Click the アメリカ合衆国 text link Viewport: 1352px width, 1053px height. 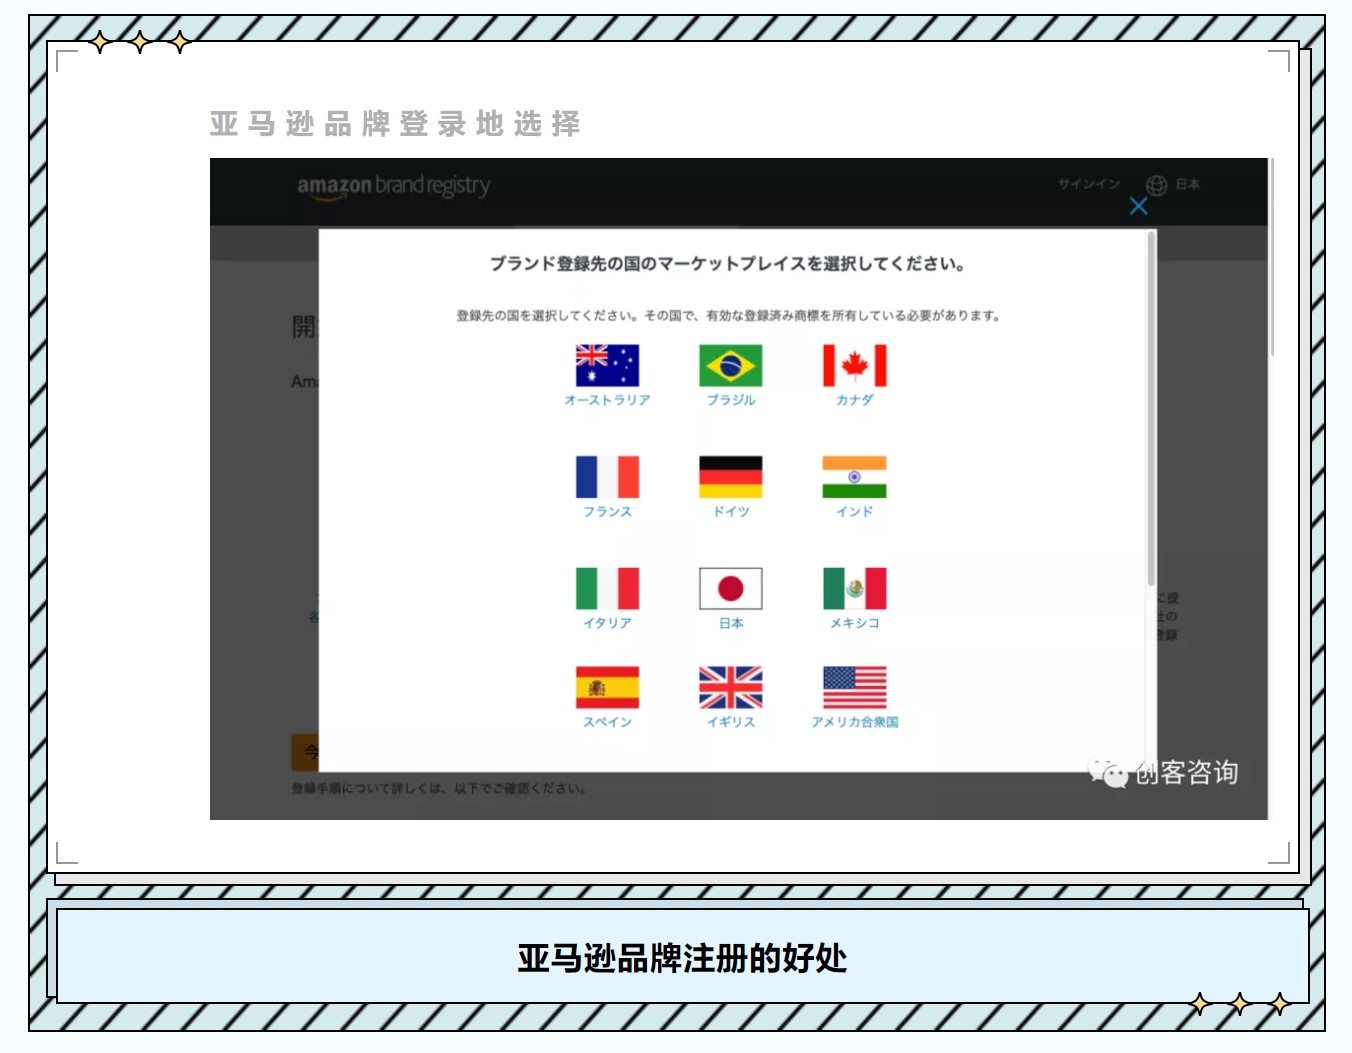pos(854,722)
